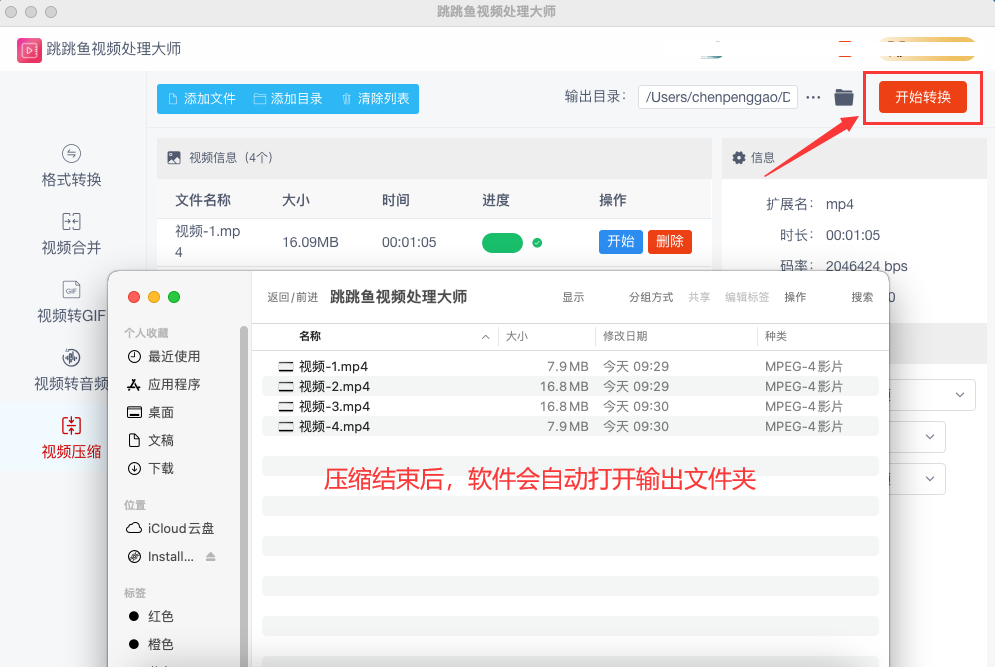Screen dimensions: 995x667
Task: Click the 视频信息 picture icon
Action: coord(174,157)
